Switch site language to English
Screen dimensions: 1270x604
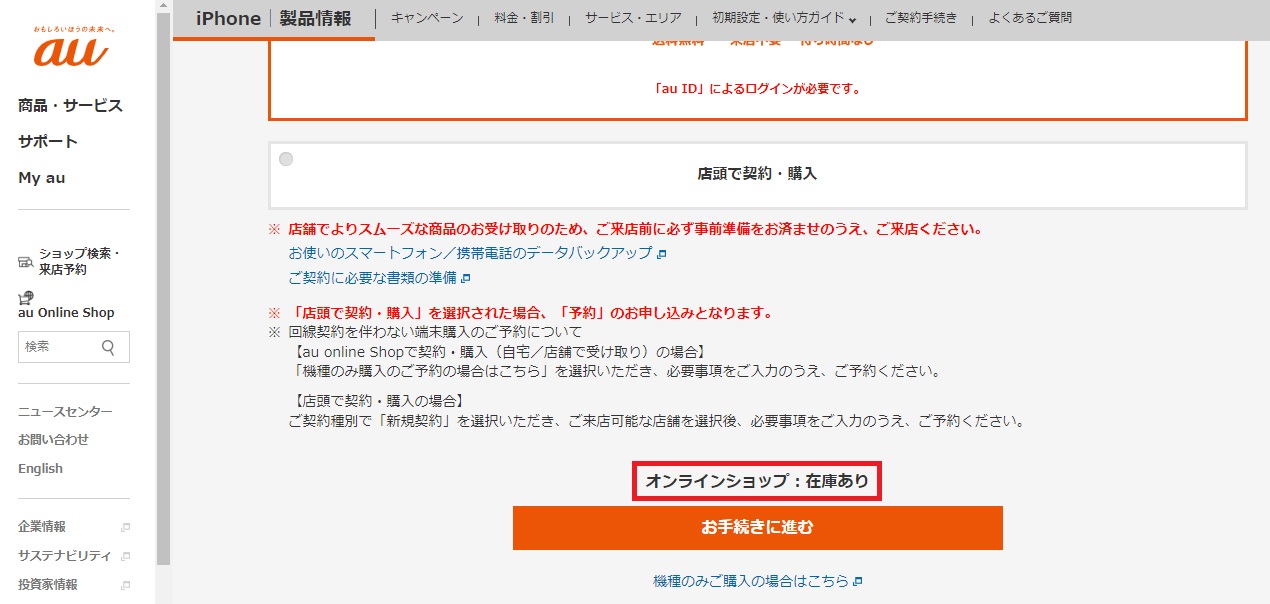pyautogui.click(x=40, y=469)
